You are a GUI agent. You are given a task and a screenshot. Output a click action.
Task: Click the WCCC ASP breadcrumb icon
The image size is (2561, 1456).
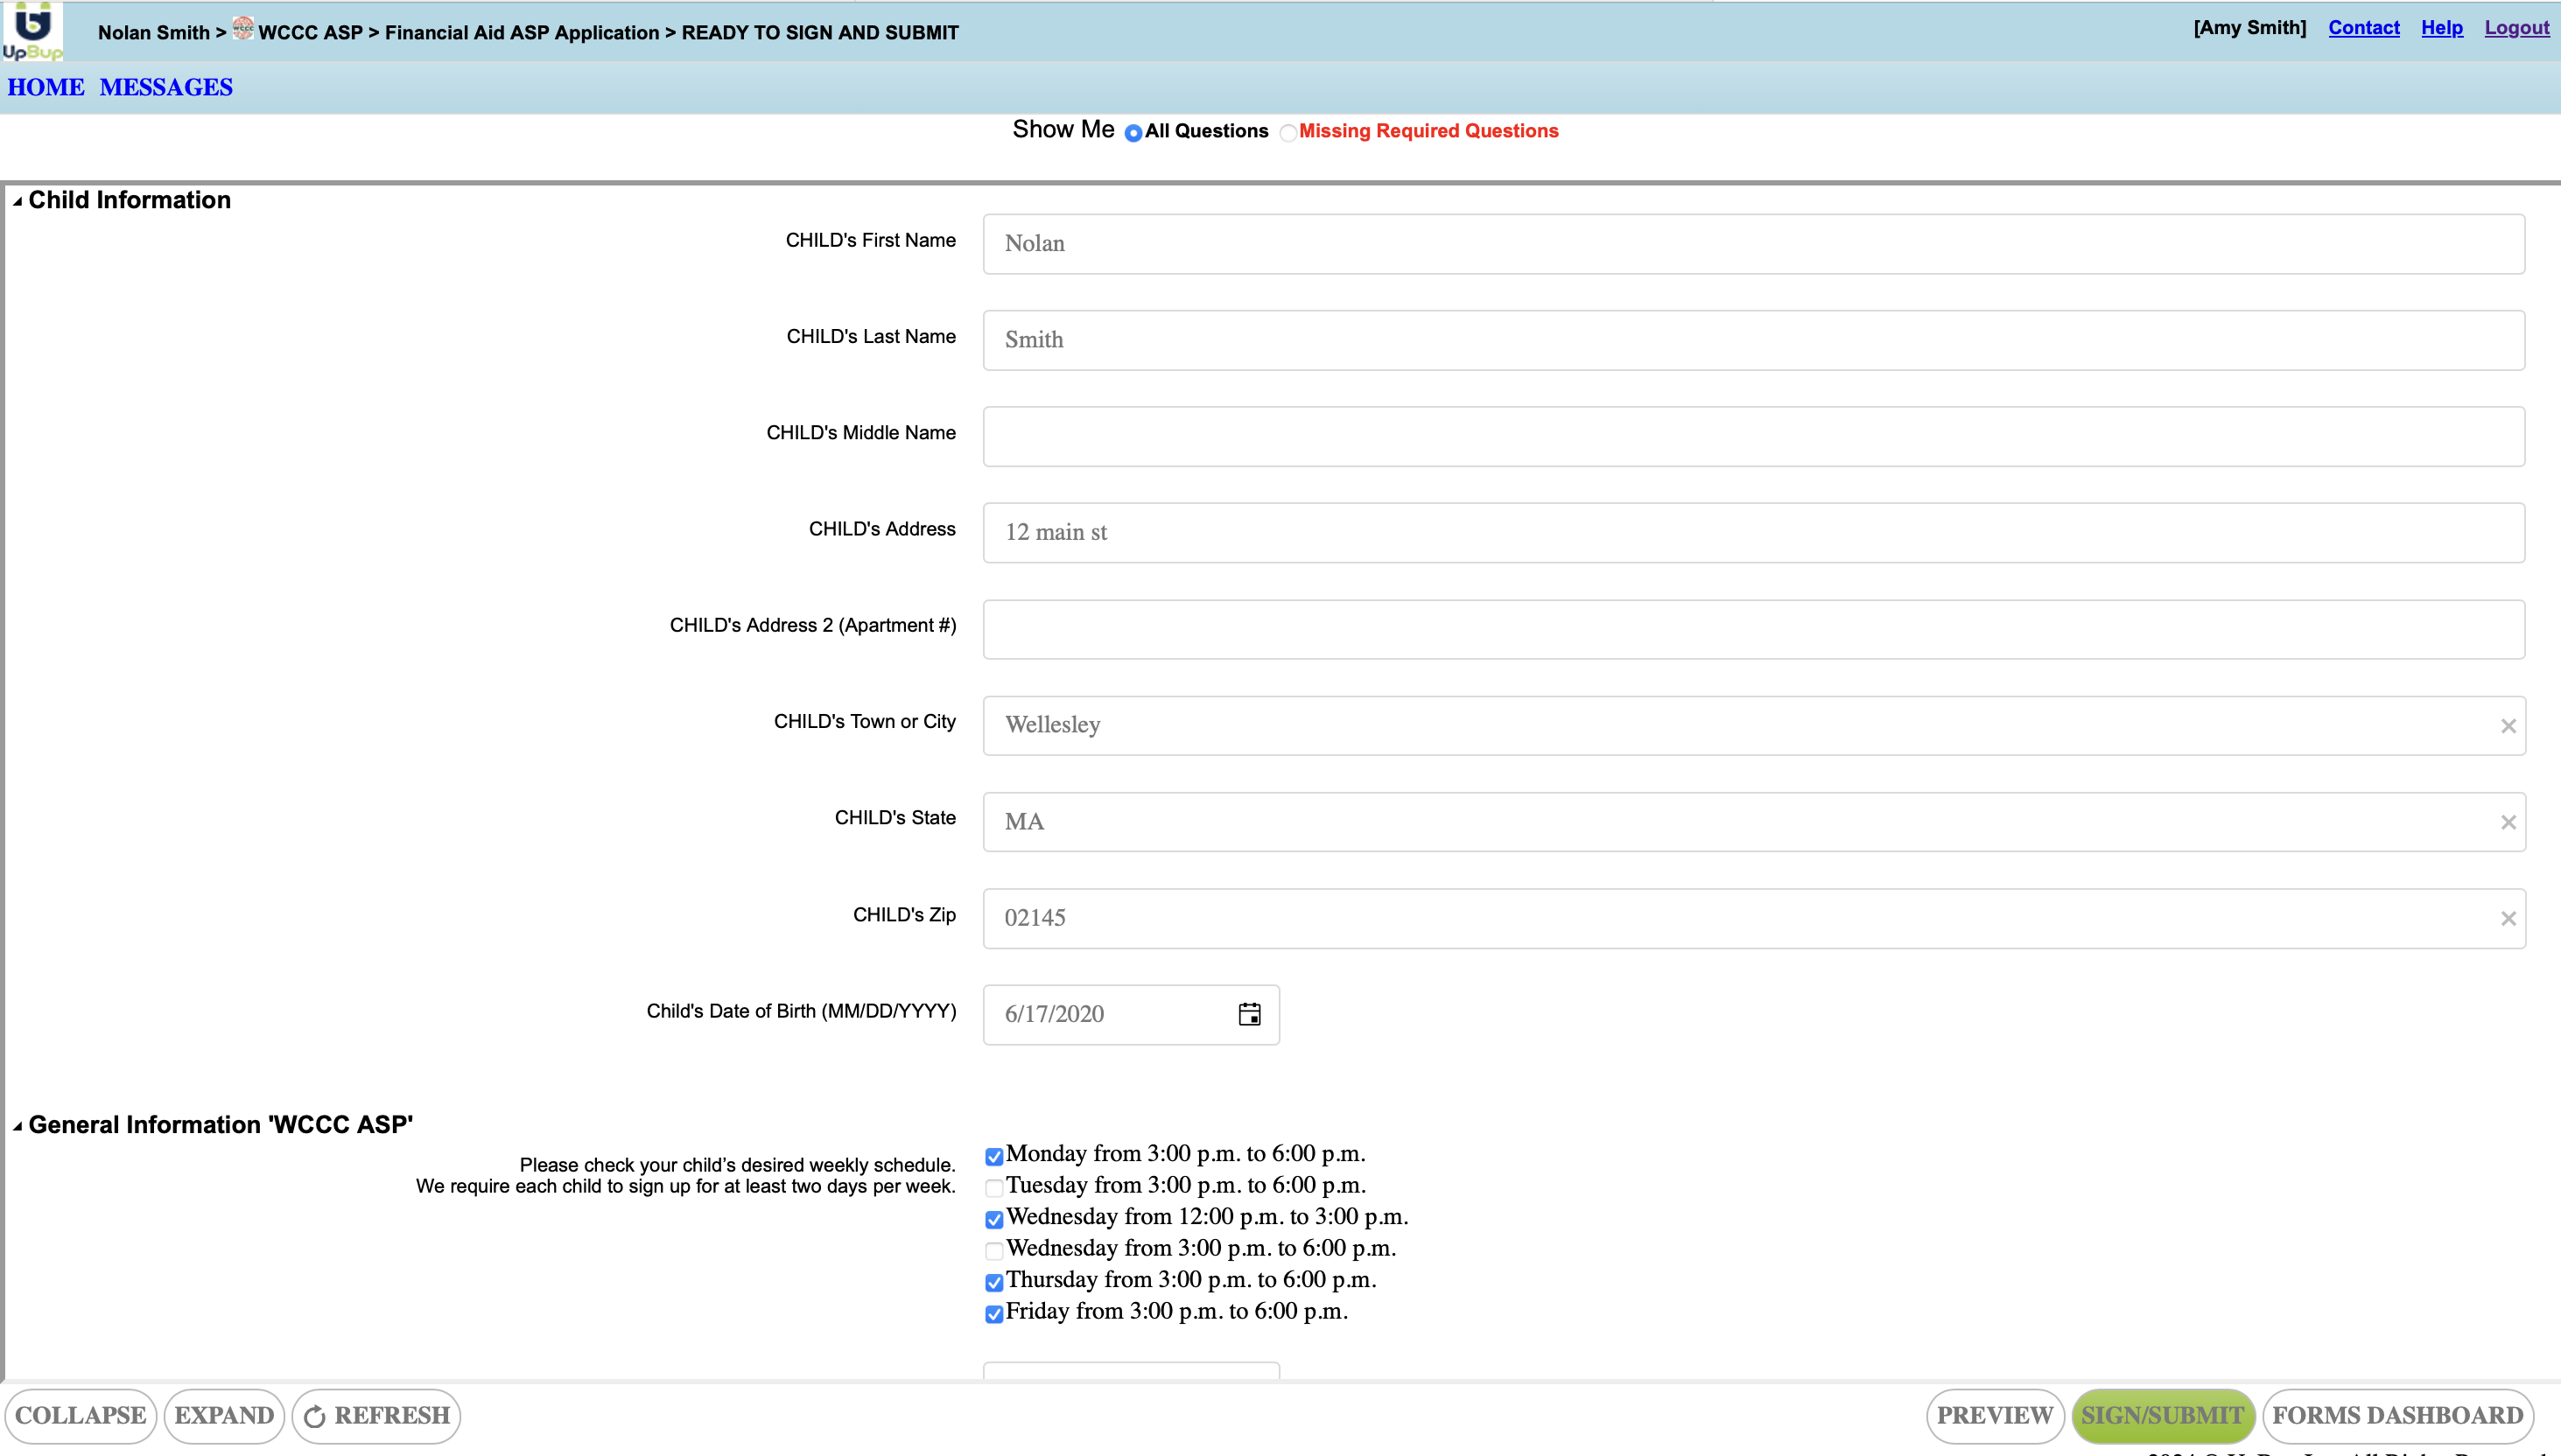(243, 30)
